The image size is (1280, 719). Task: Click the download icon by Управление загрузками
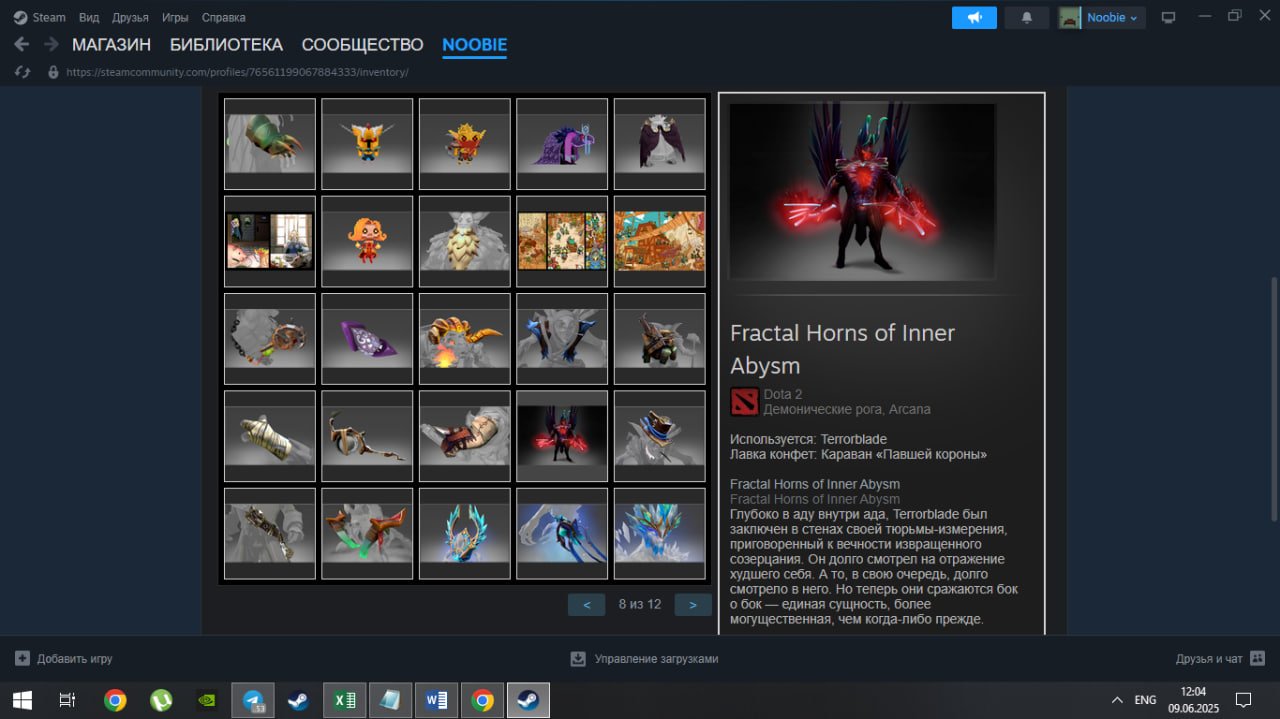(x=578, y=658)
